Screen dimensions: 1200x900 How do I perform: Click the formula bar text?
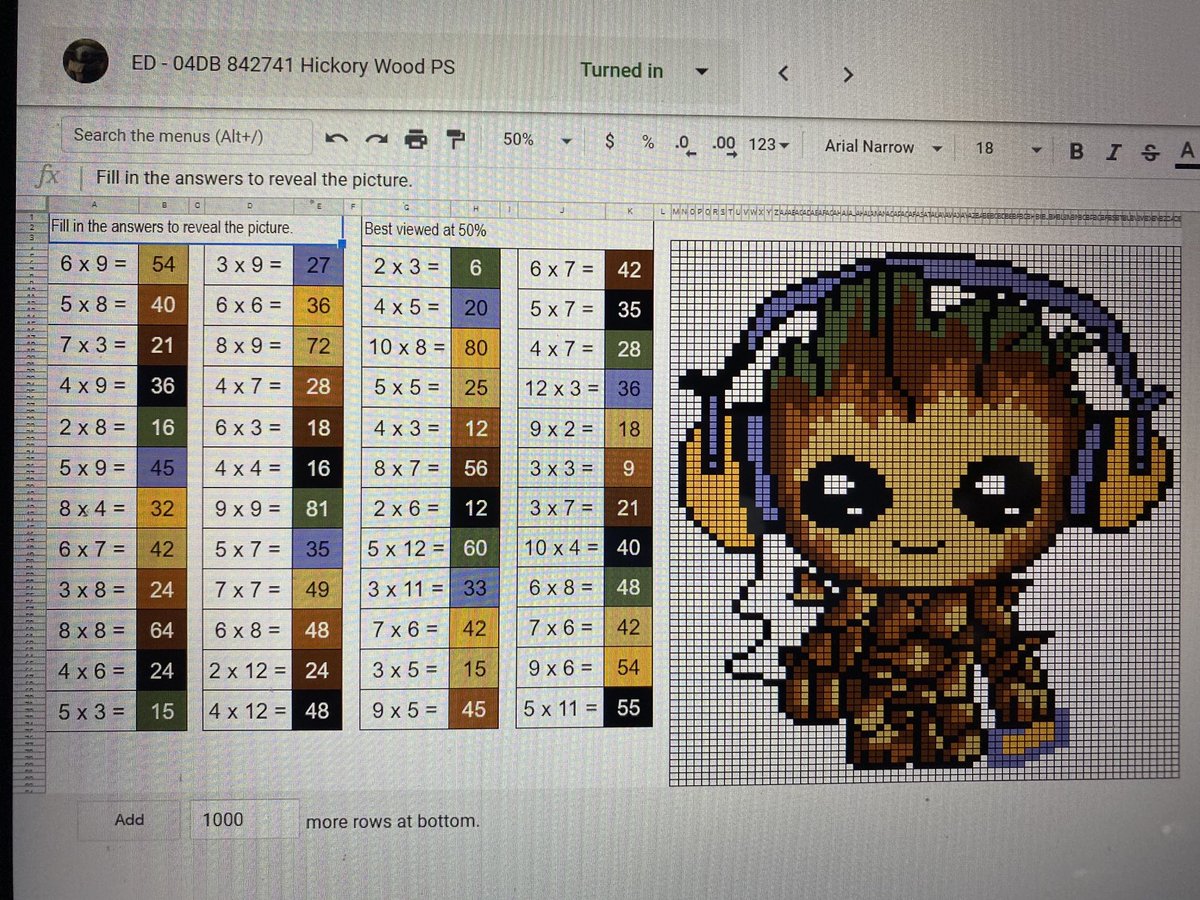click(253, 180)
